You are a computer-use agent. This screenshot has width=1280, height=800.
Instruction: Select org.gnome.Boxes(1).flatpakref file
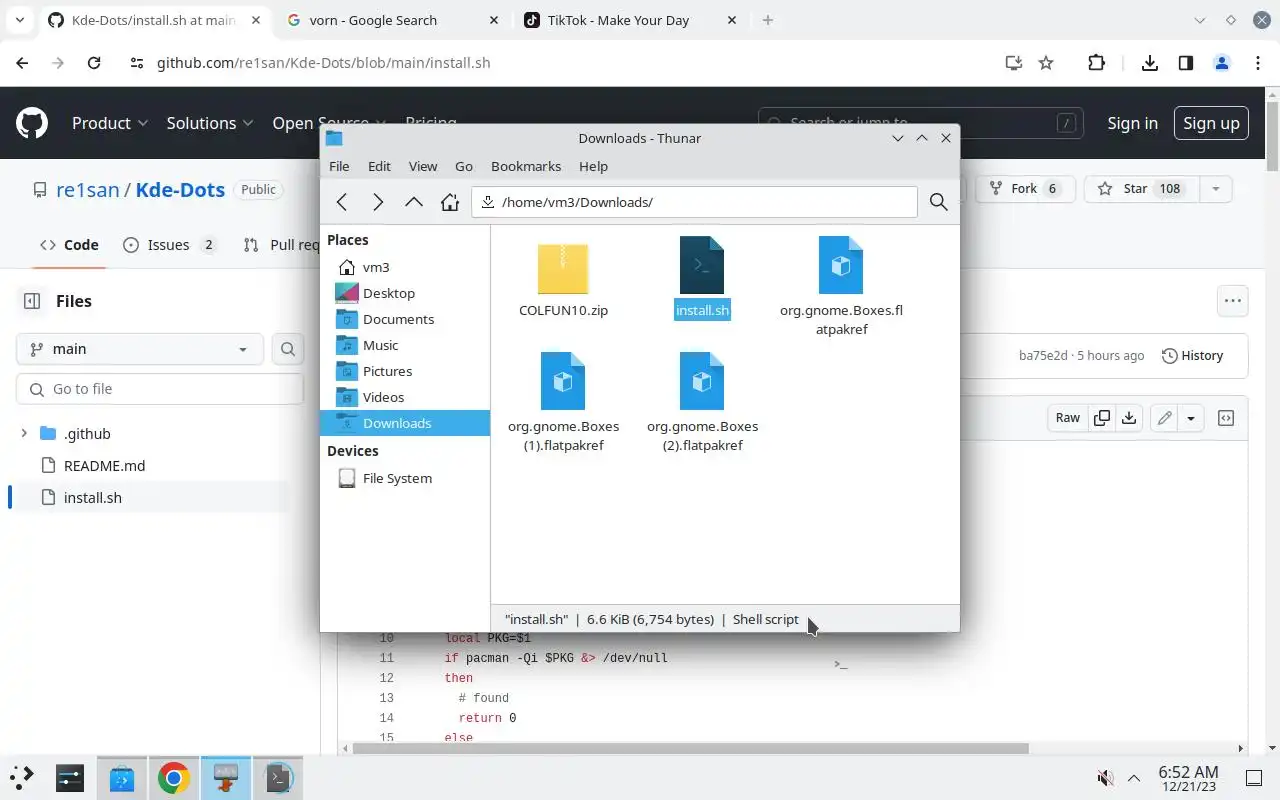(x=563, y=402)
